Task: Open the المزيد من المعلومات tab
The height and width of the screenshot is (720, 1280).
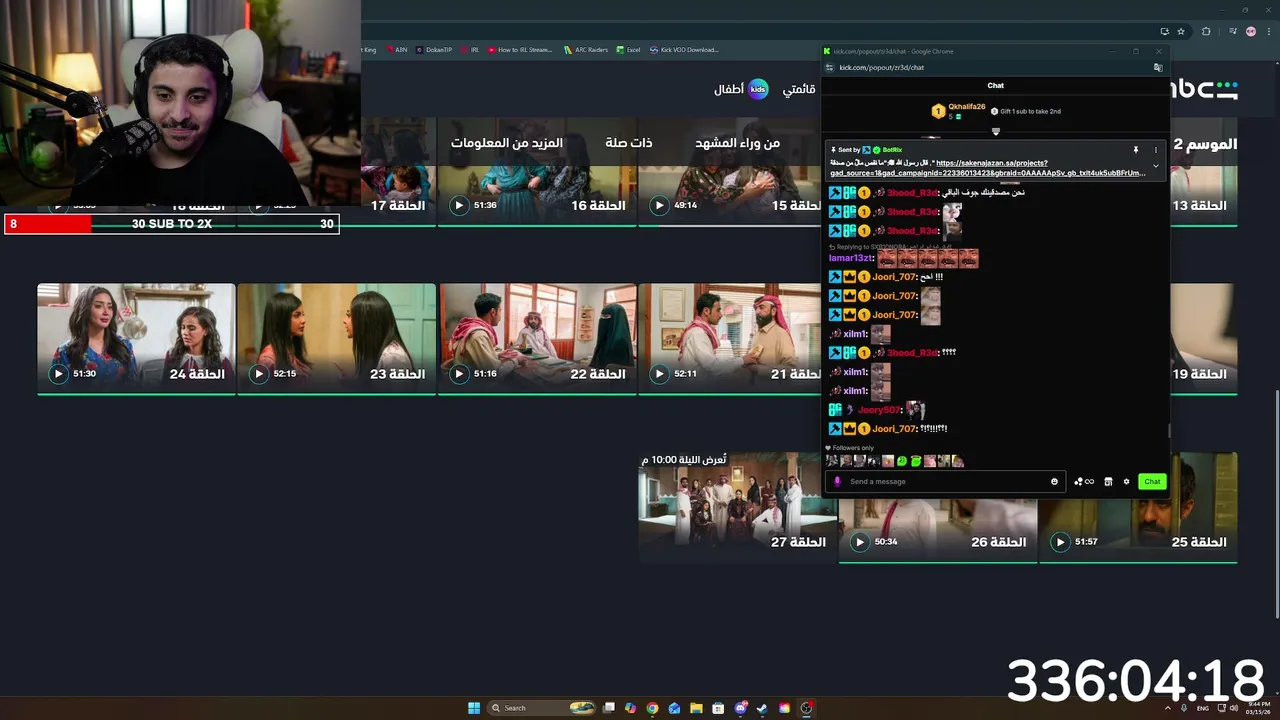Action: tap(507, 143)
